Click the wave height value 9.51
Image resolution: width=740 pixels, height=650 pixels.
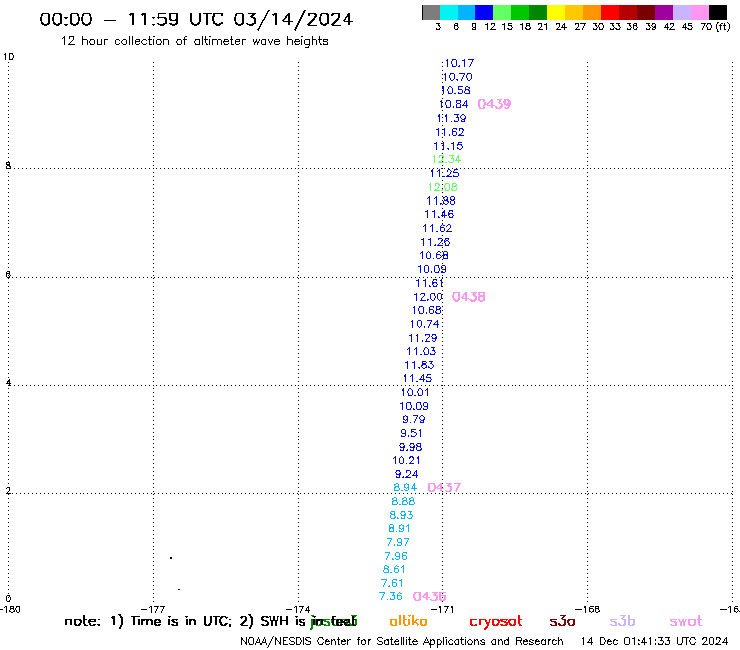(x=412, y=433)
